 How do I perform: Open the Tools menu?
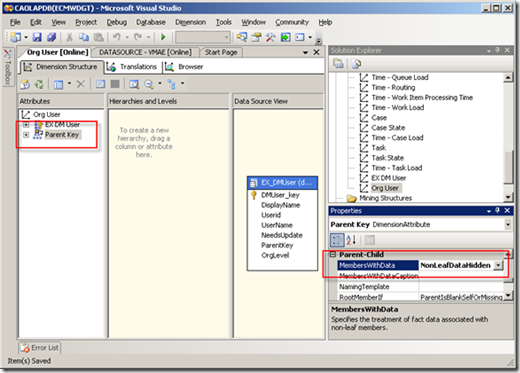point(223,22)
